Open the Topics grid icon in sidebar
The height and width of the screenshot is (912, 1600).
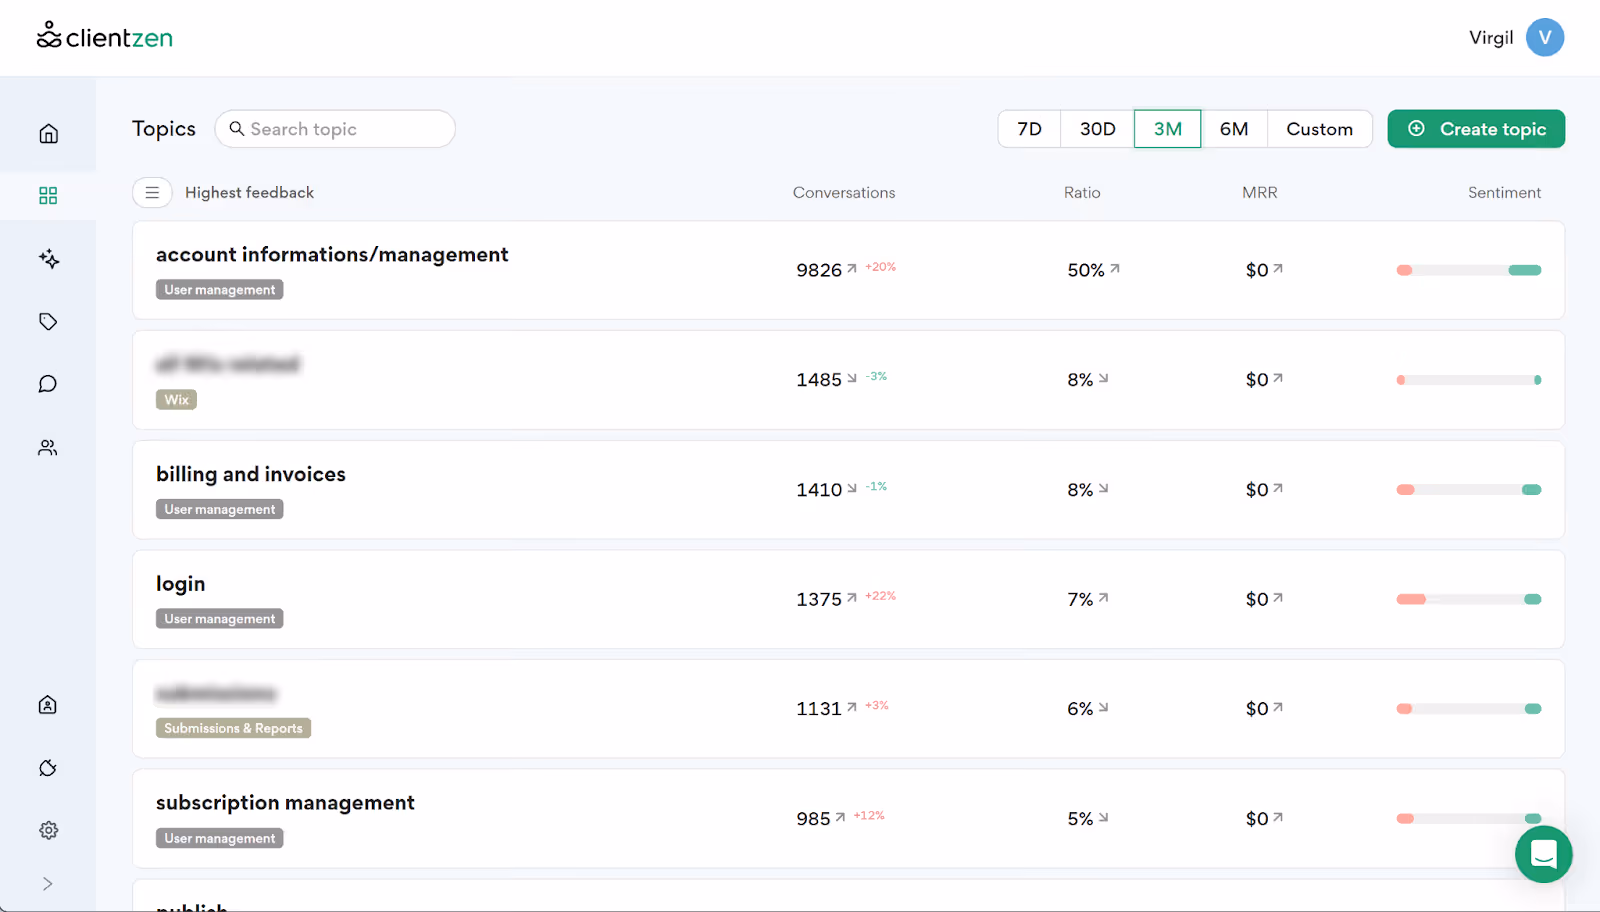48,195
